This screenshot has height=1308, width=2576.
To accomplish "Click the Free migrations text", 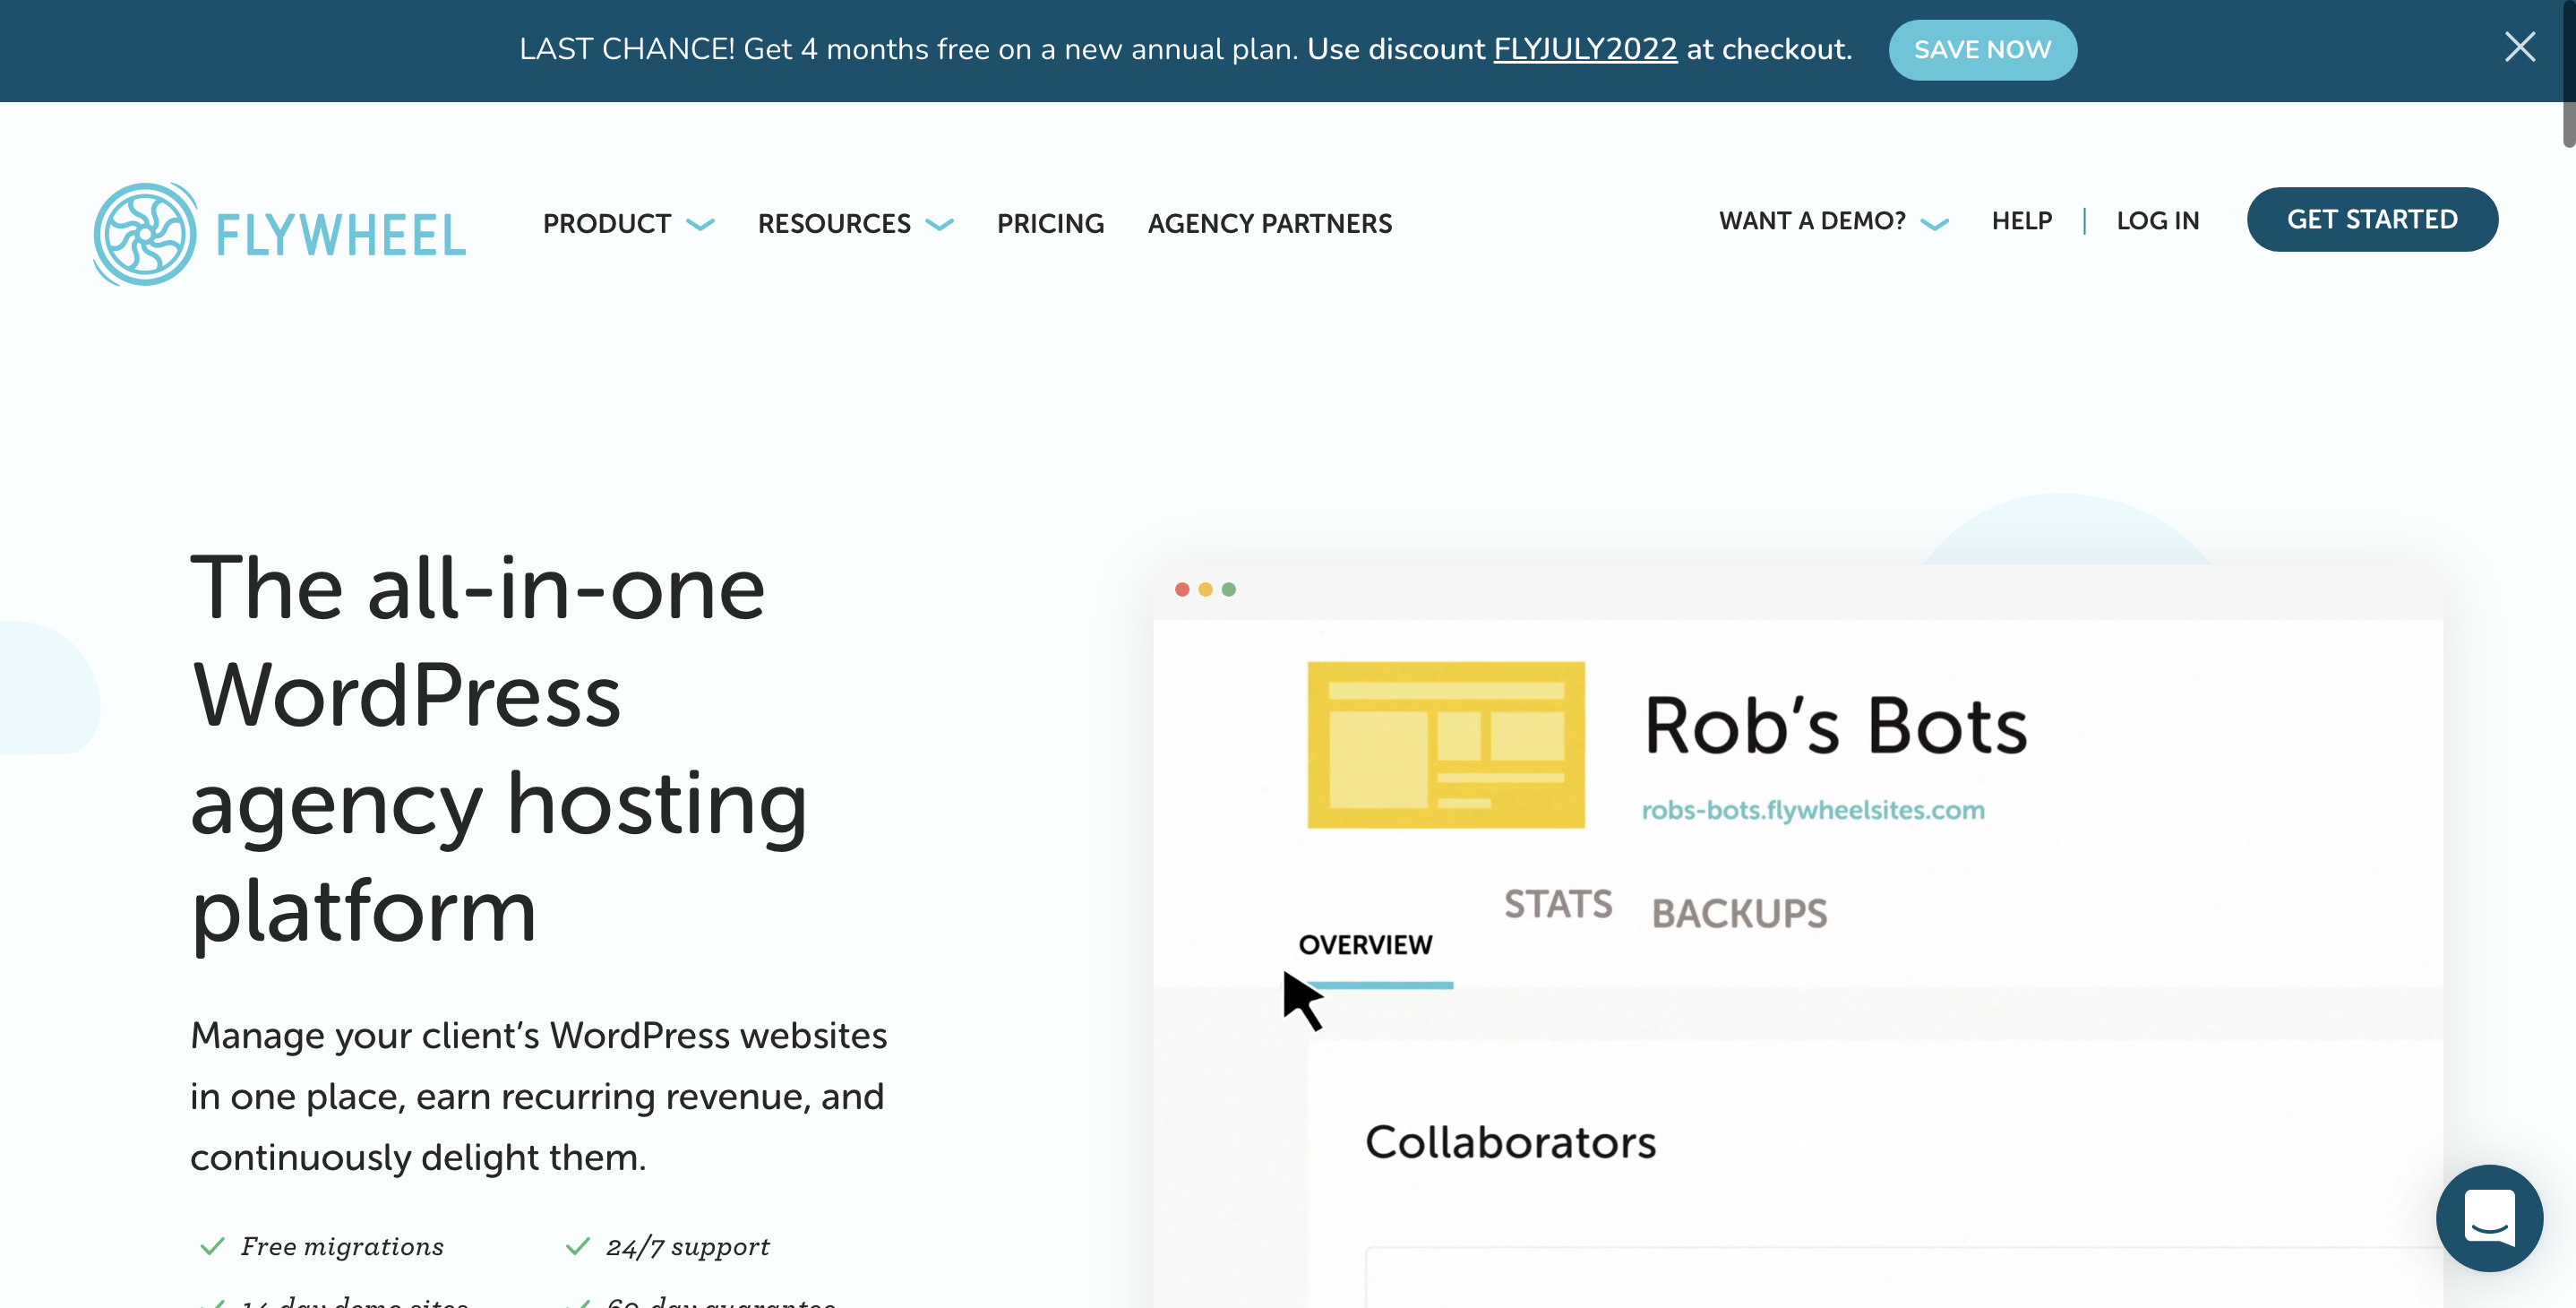I will (x=342, y=1246).
